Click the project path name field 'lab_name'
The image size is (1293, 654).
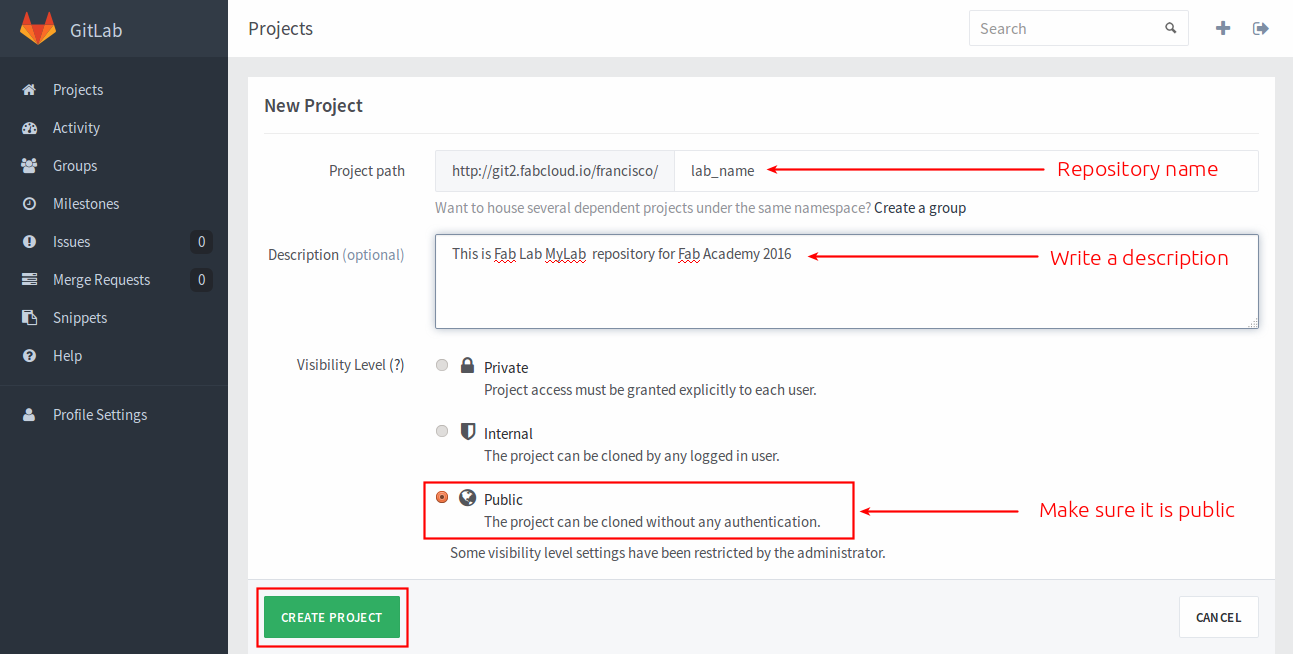[966, 171]
